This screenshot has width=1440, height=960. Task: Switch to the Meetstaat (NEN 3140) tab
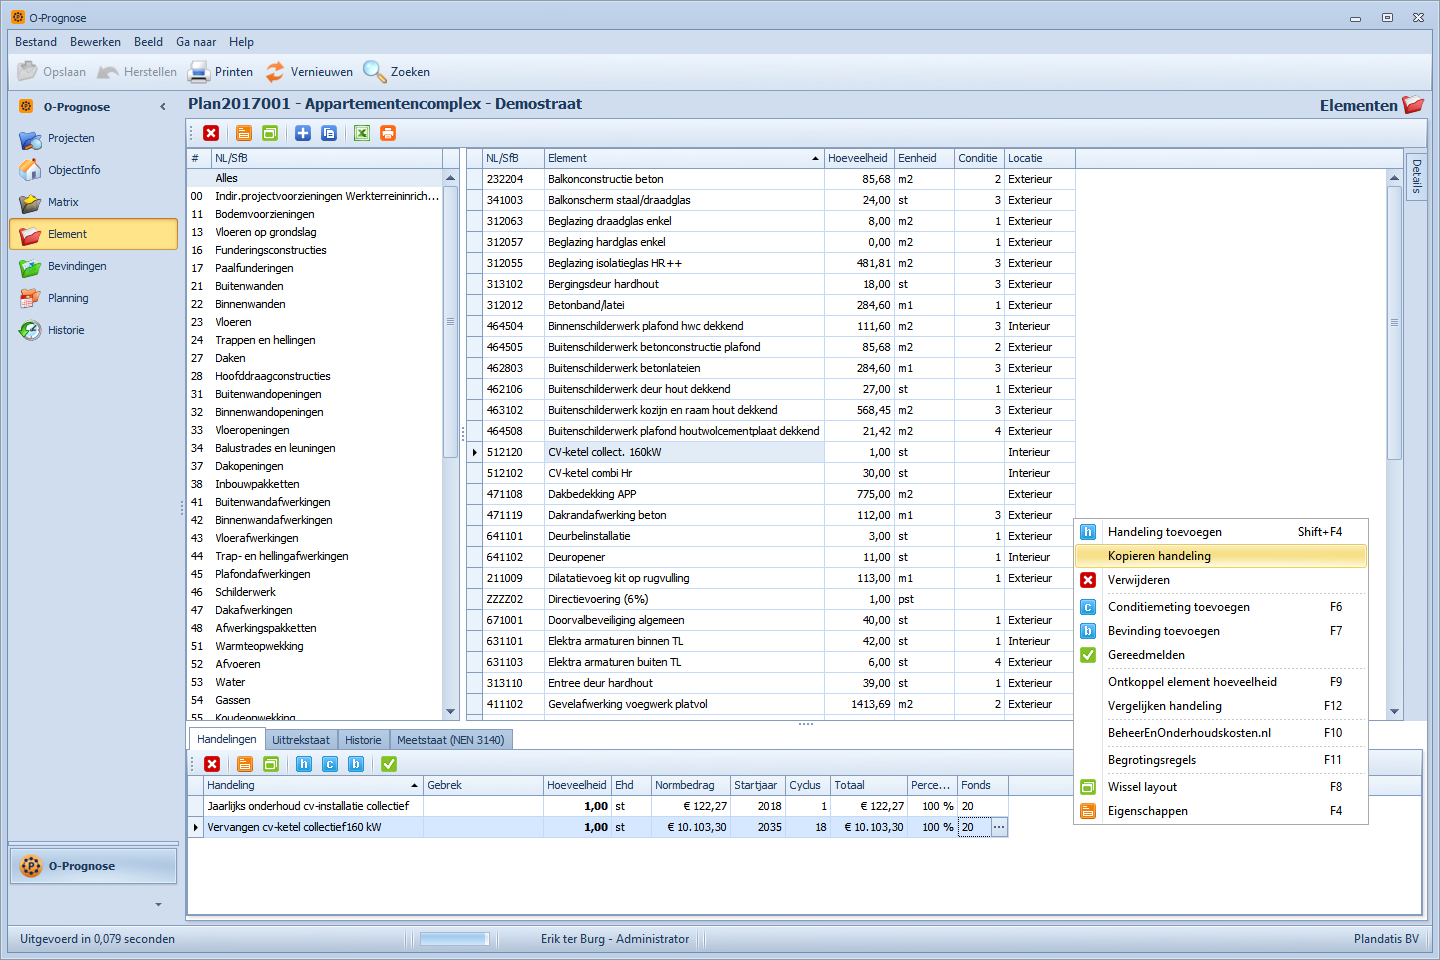click(450, 740)
